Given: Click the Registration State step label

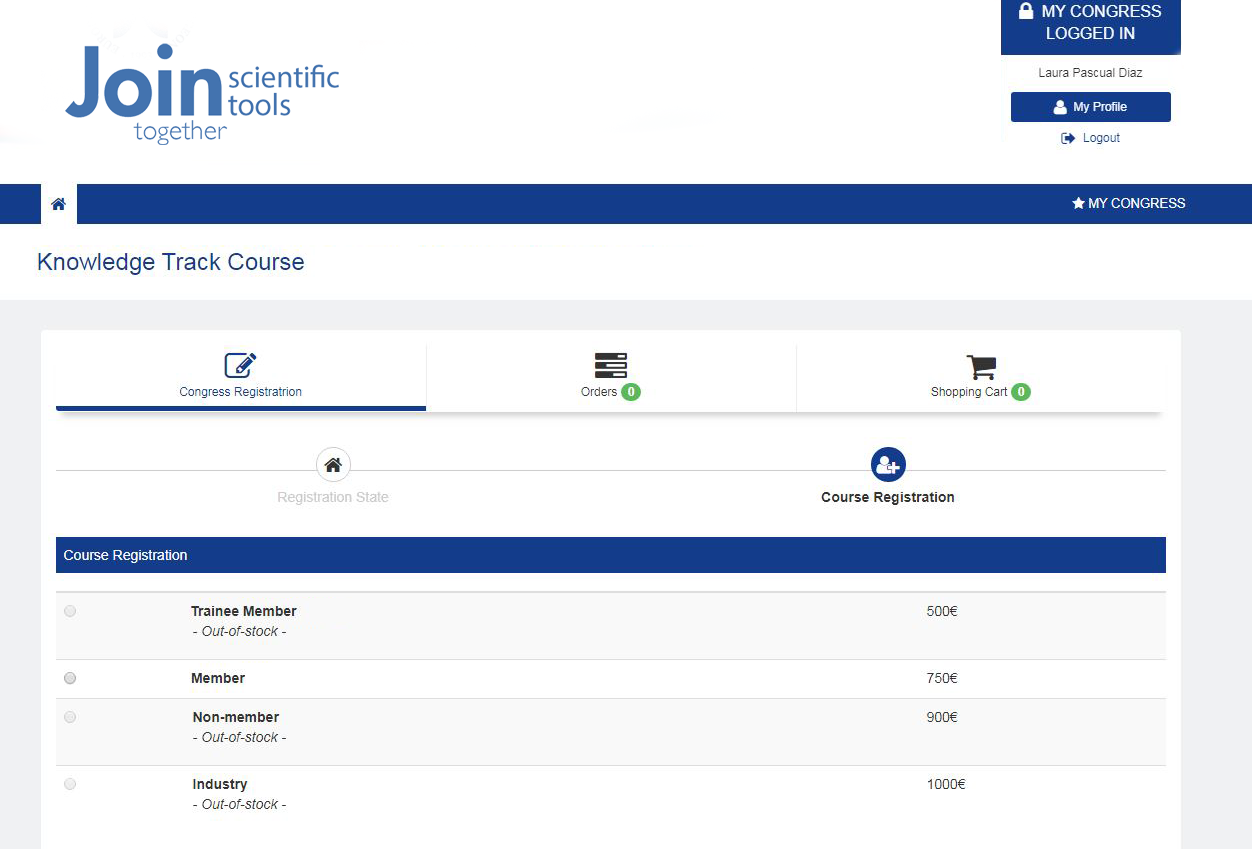Looking at the screenshot, I should 333,497.
